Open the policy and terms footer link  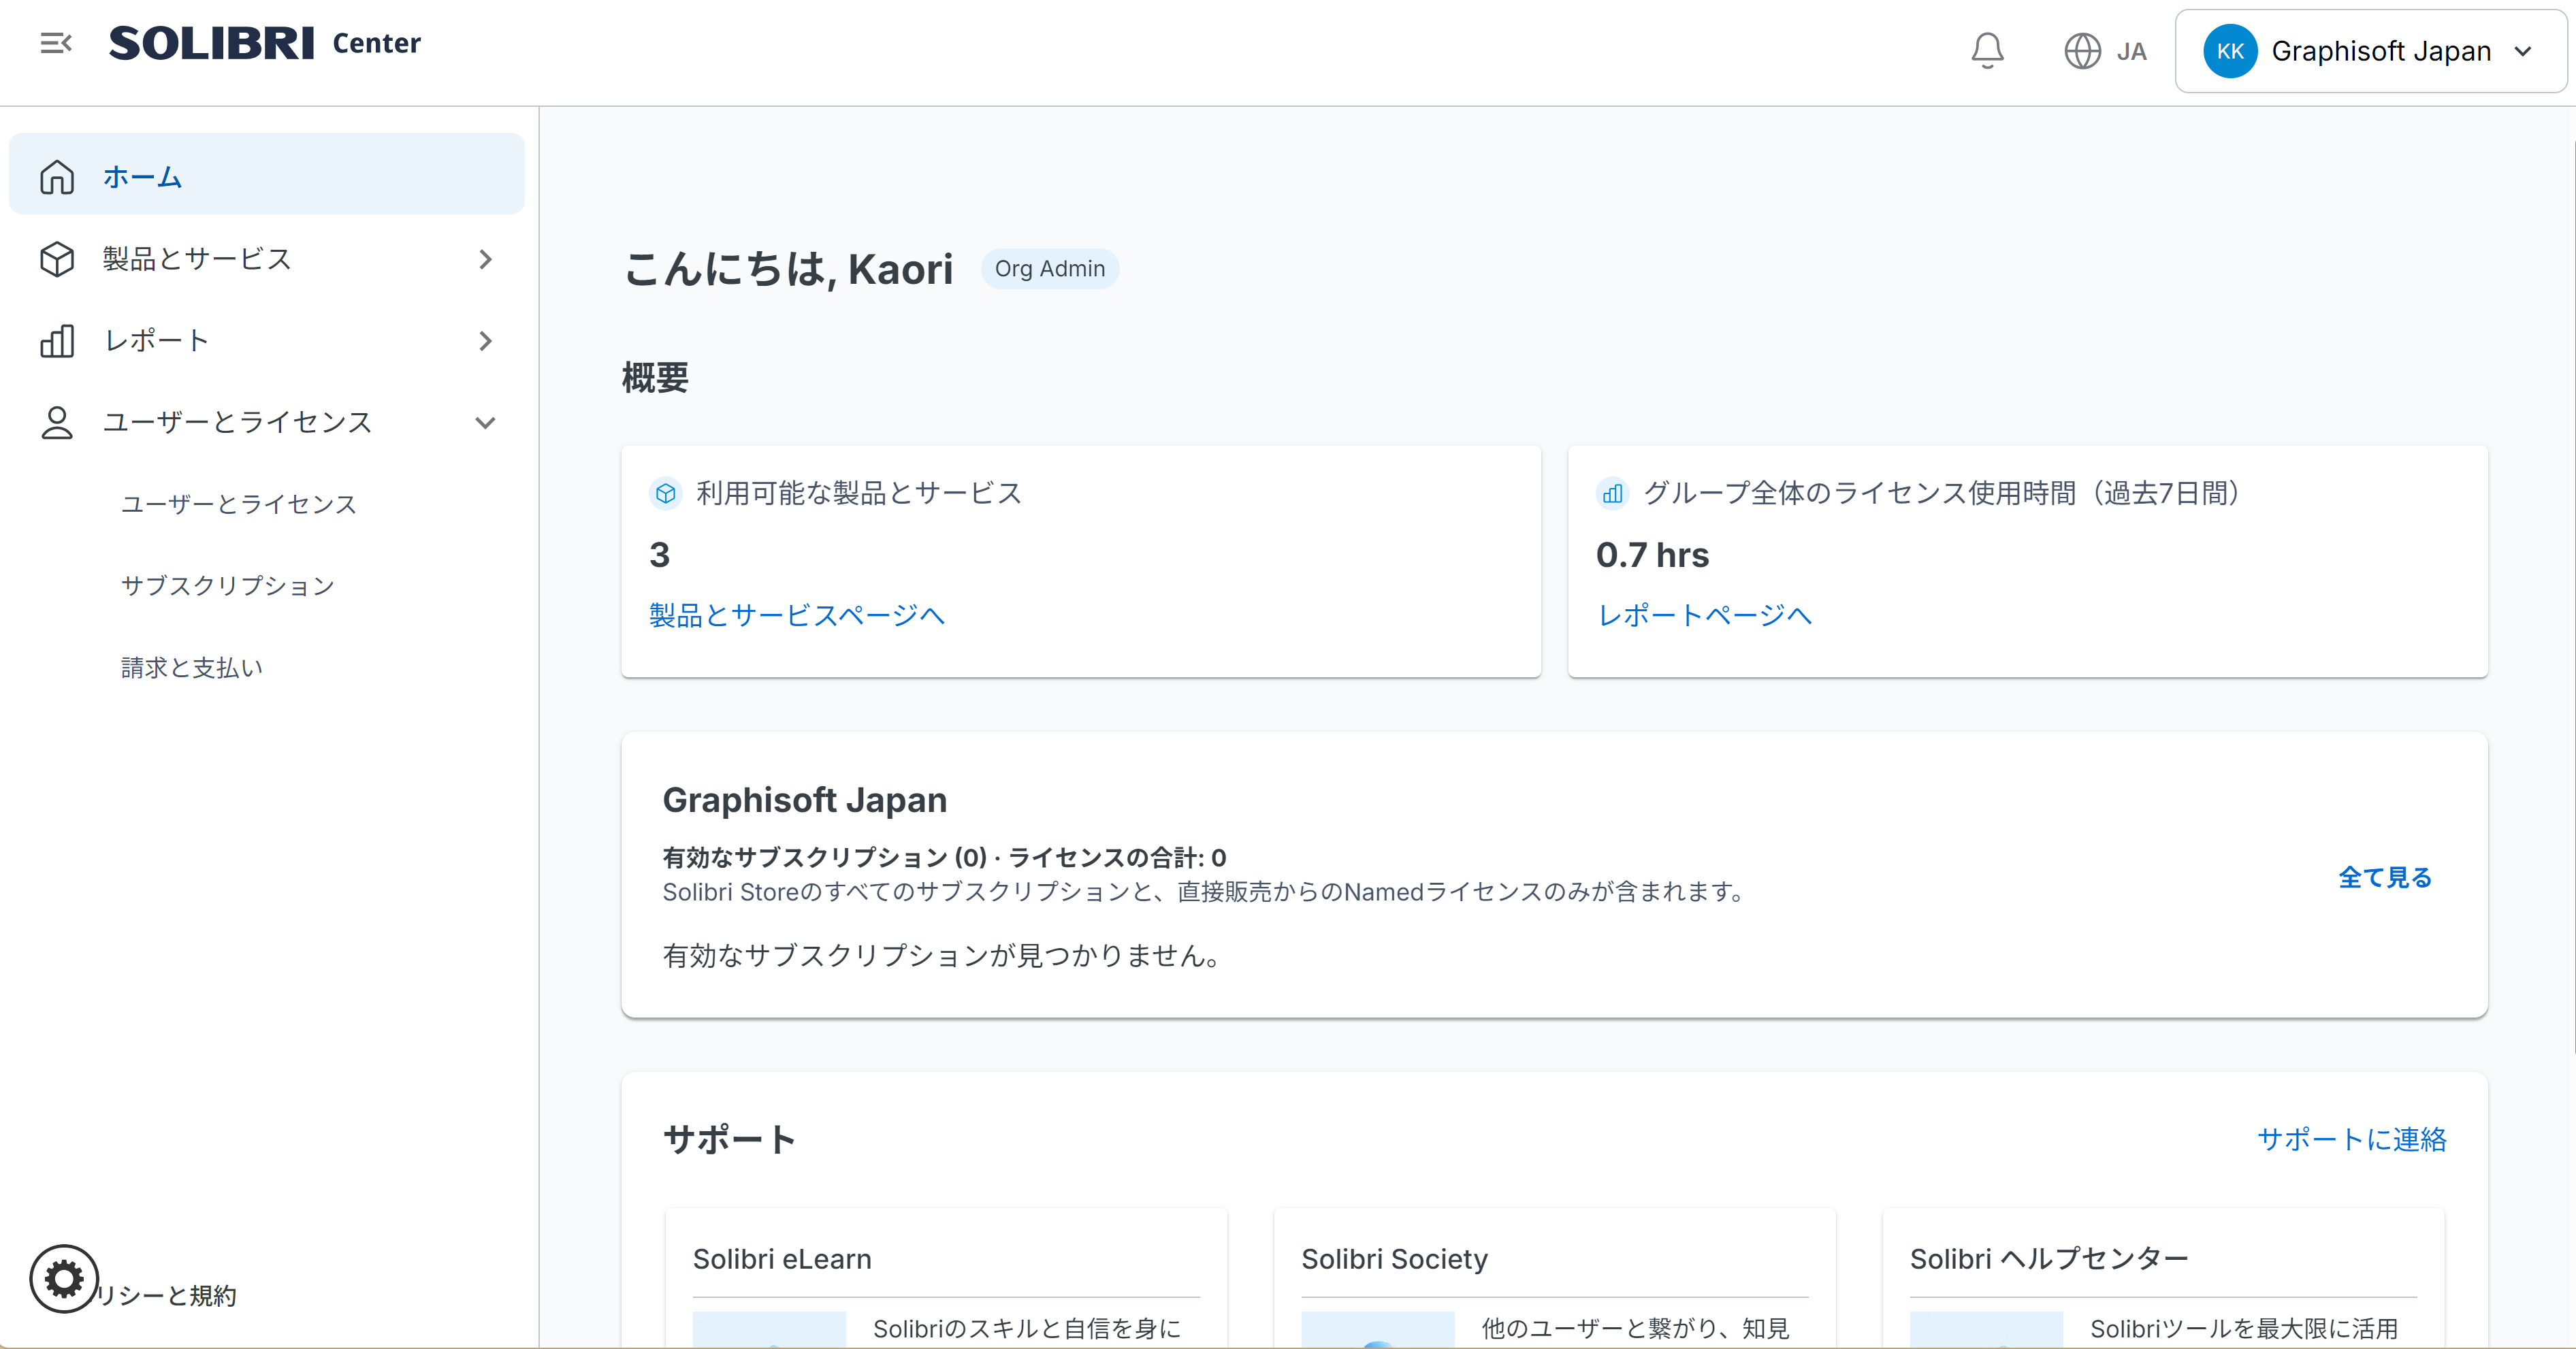[166, 1296]
